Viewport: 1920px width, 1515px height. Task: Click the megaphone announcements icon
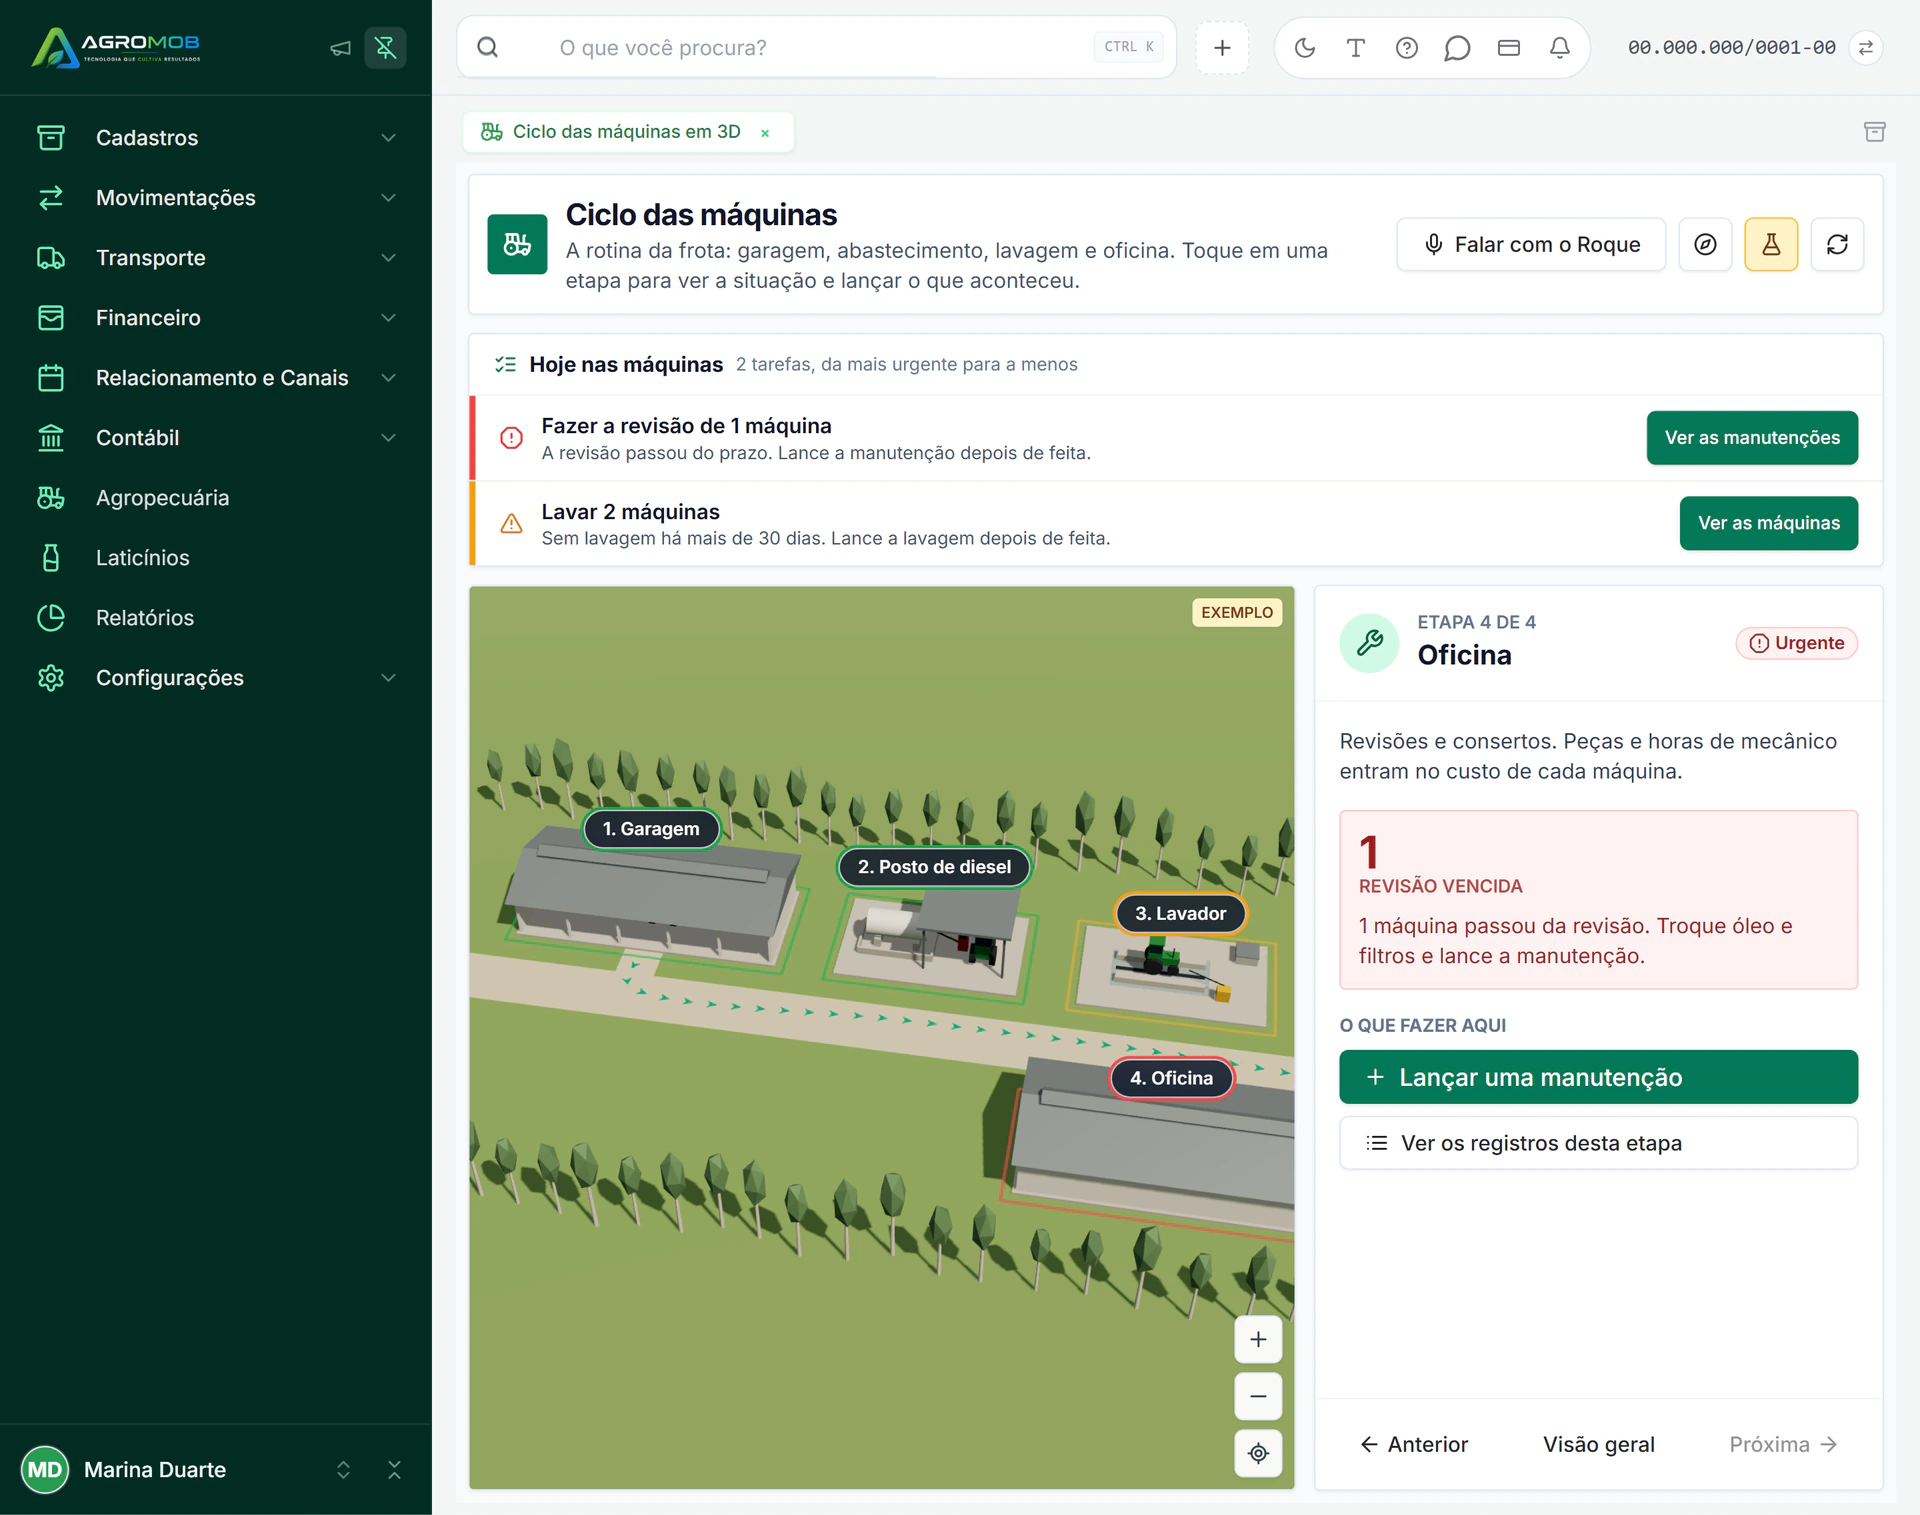(x=340, y=48)
